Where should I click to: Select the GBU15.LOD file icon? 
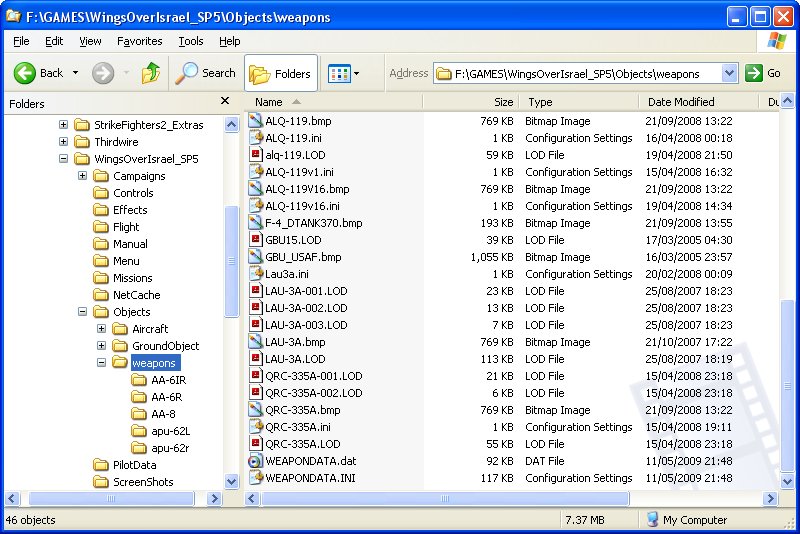255,240
